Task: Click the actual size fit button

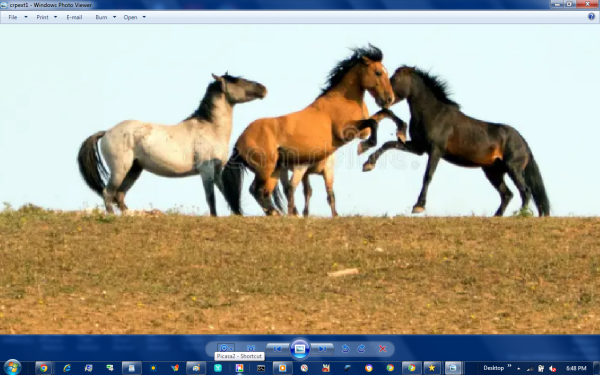Action: (251, 348)
